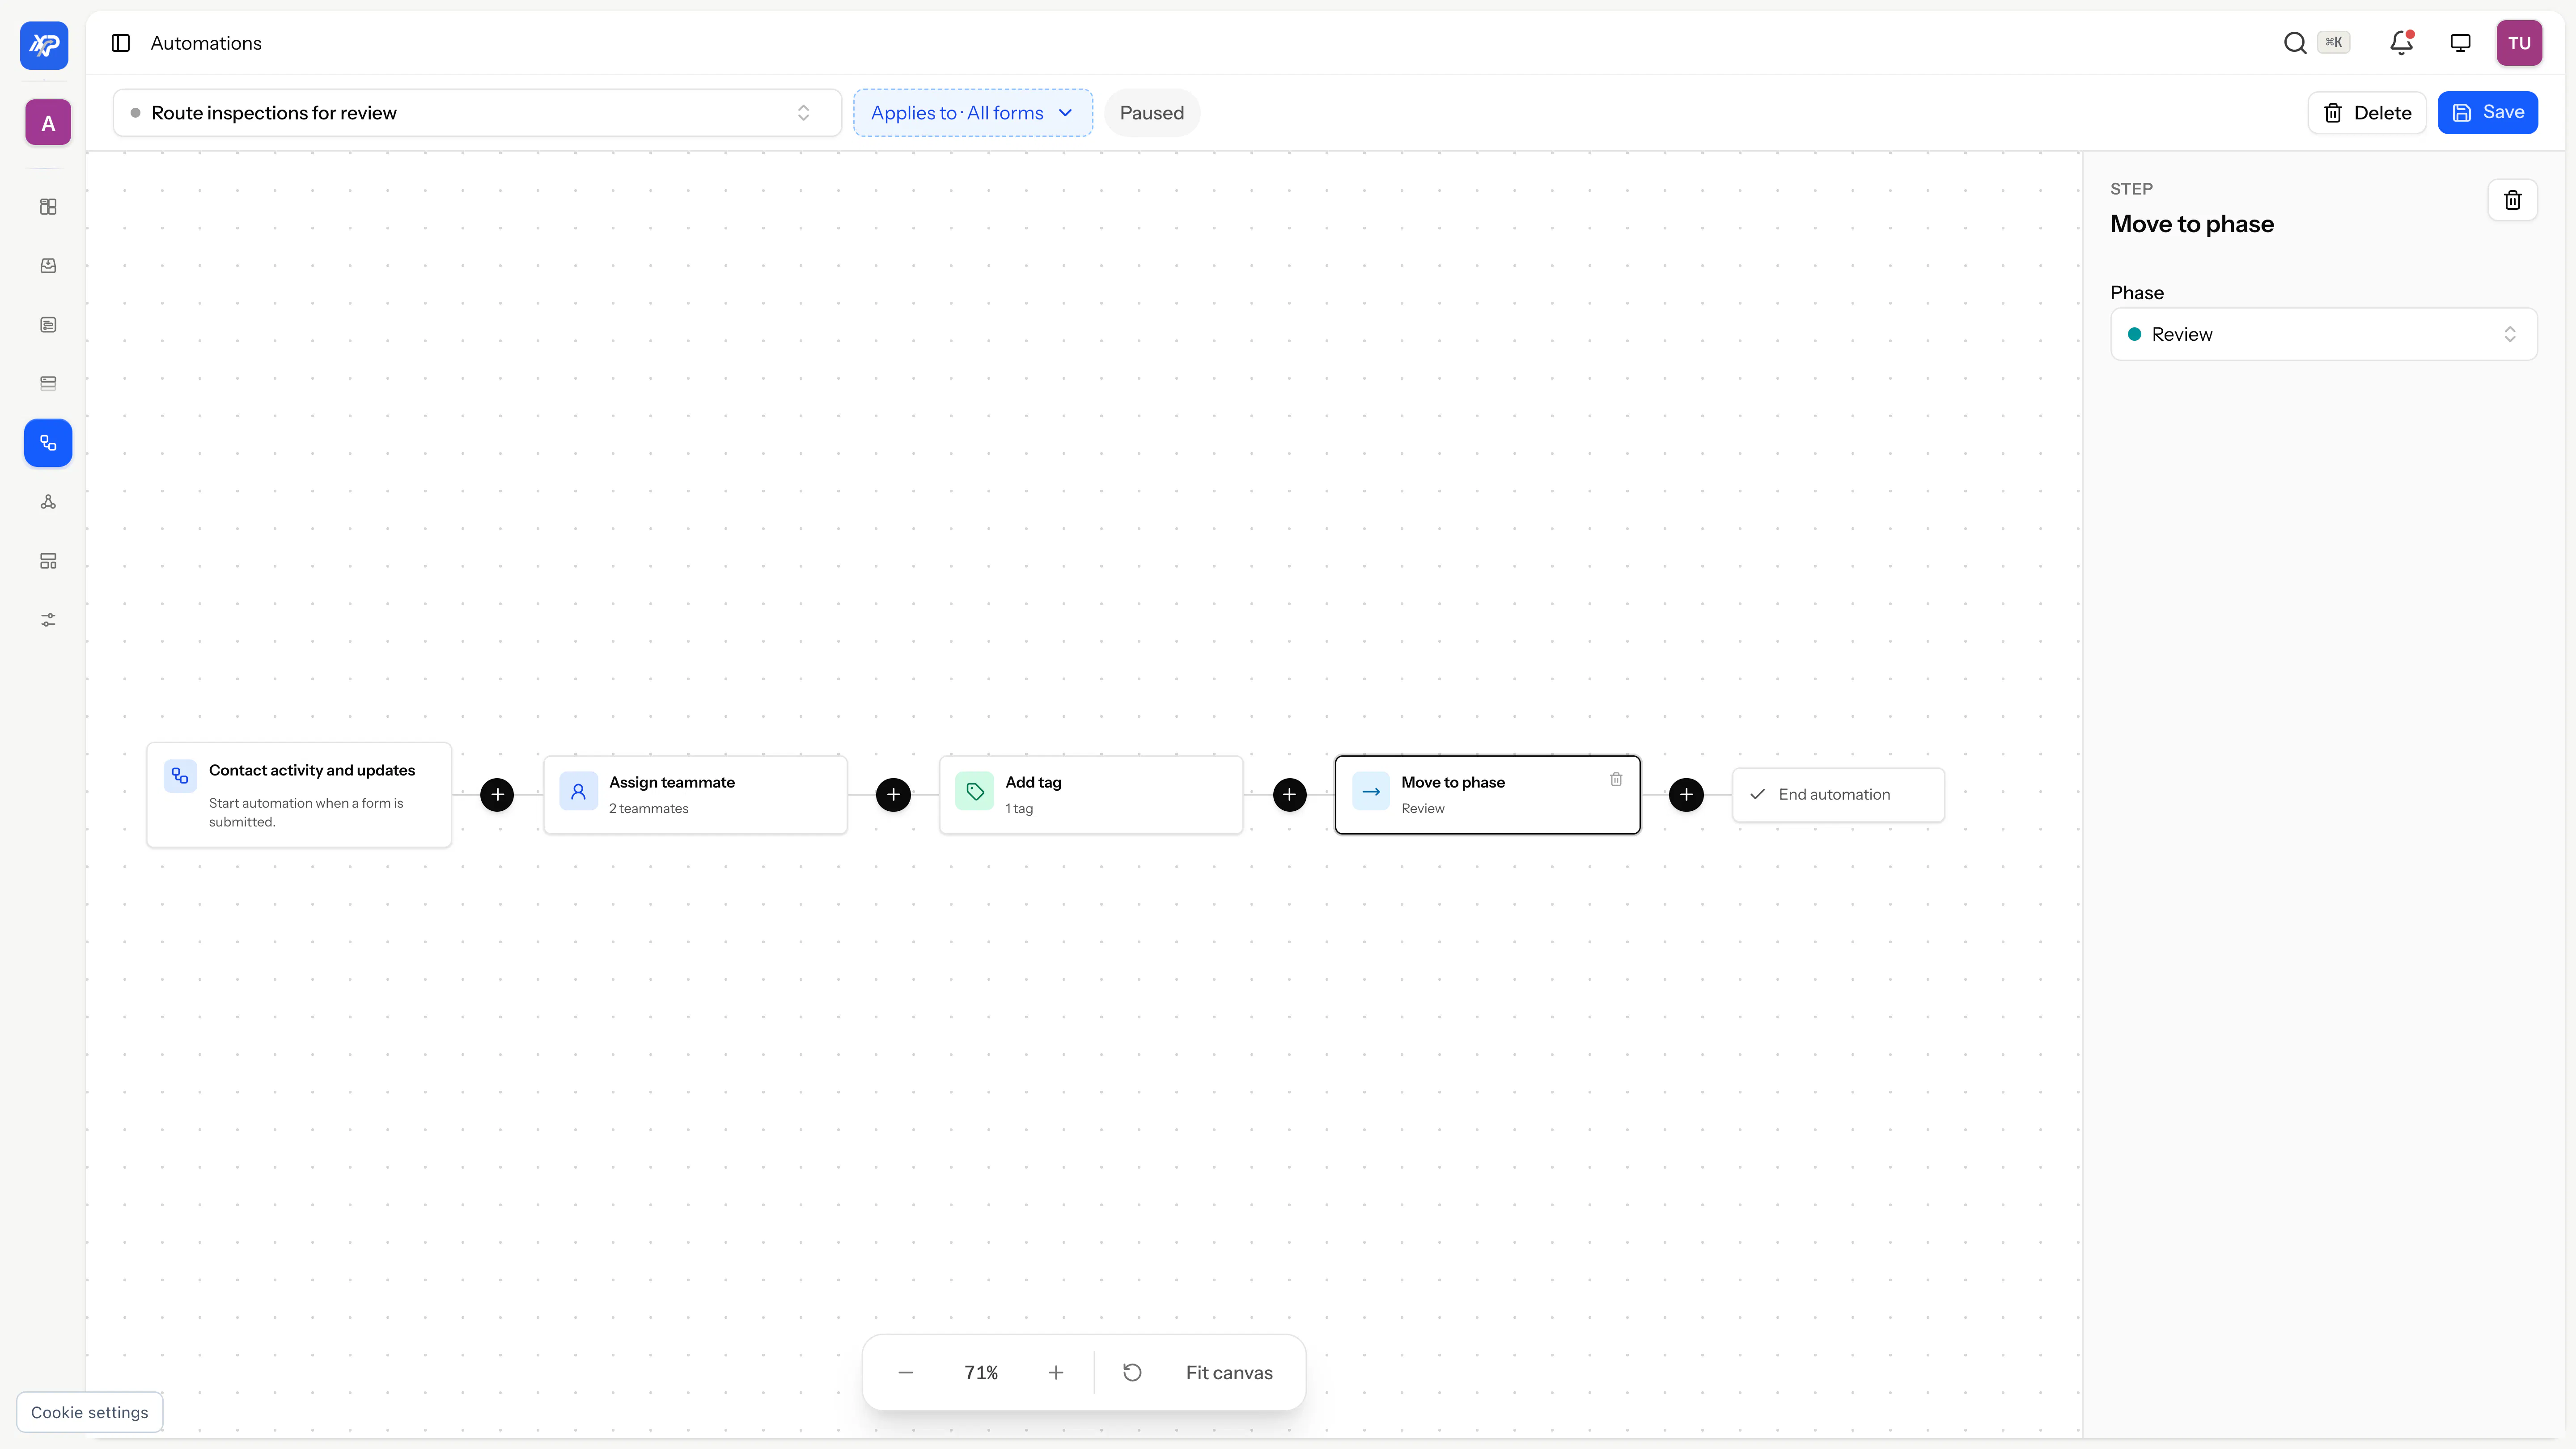Click trash icon on Move to phase node
Screen dimensions: 2576x1449
[x=1616, y=779]
